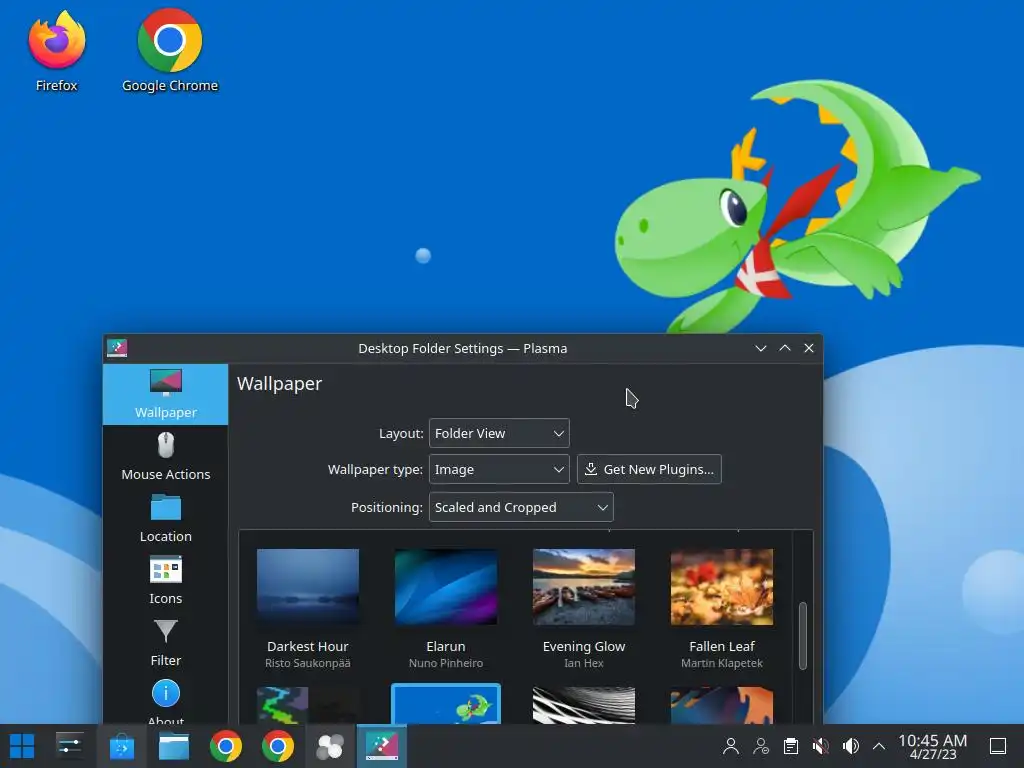This screenshot has width=1024, height=768.
Task: Click the show desktop button
Action: coord(998,746)
